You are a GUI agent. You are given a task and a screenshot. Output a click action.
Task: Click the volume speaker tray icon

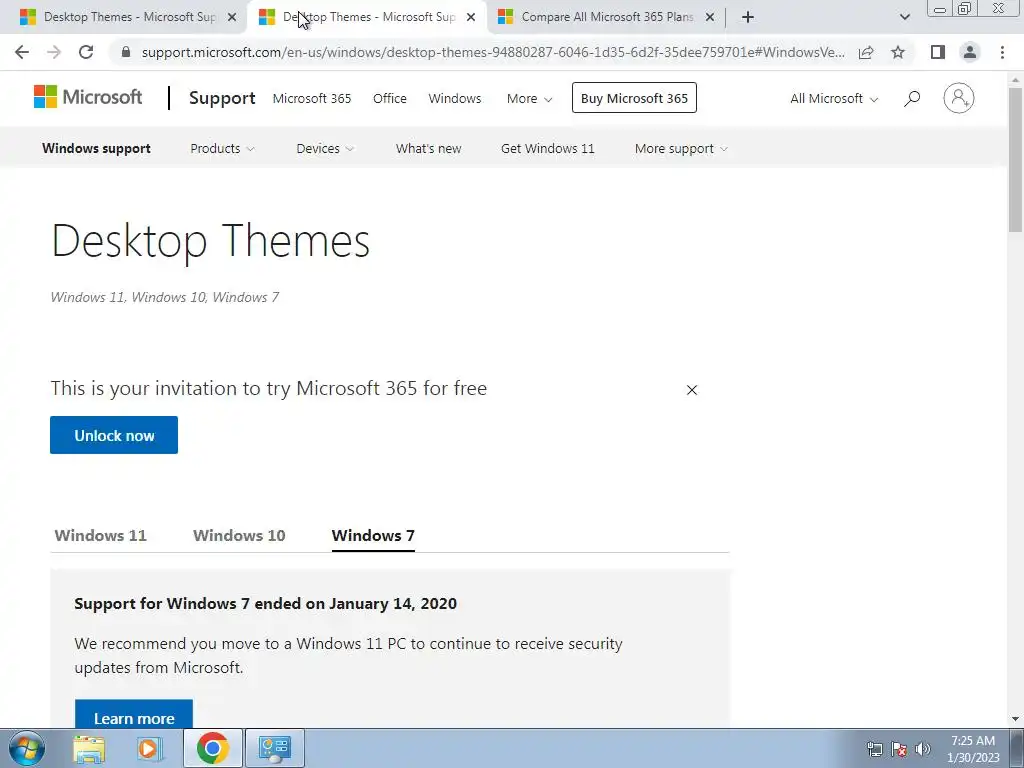pyautogui.click(x=923, y=749)
